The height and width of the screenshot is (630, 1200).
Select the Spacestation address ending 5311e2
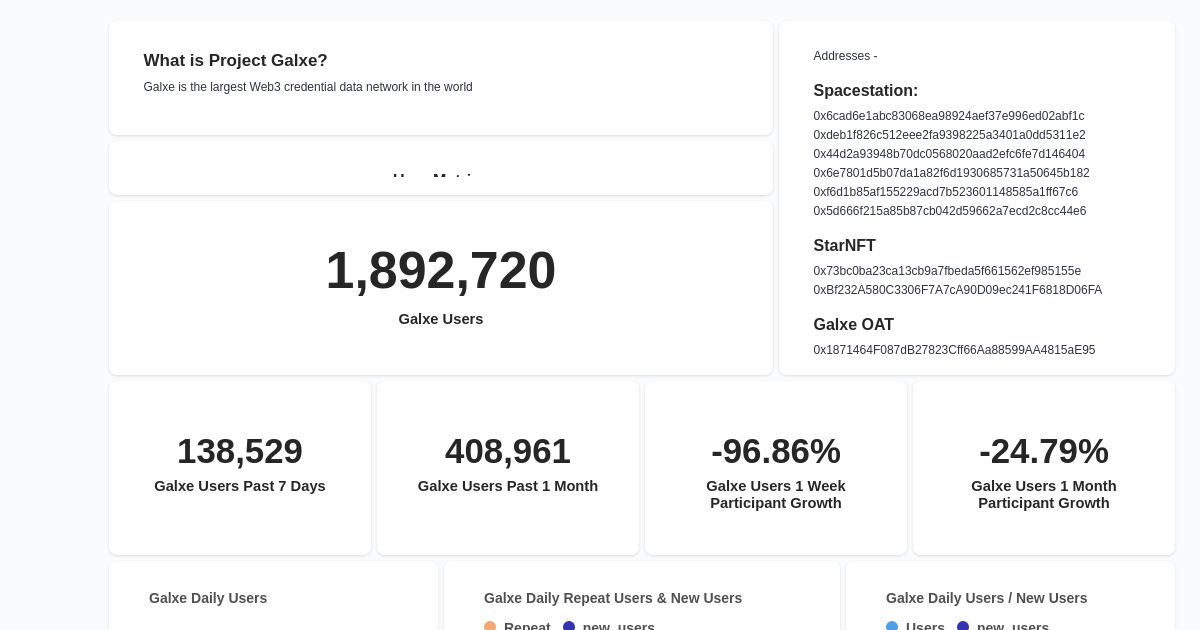click(948, 135)
